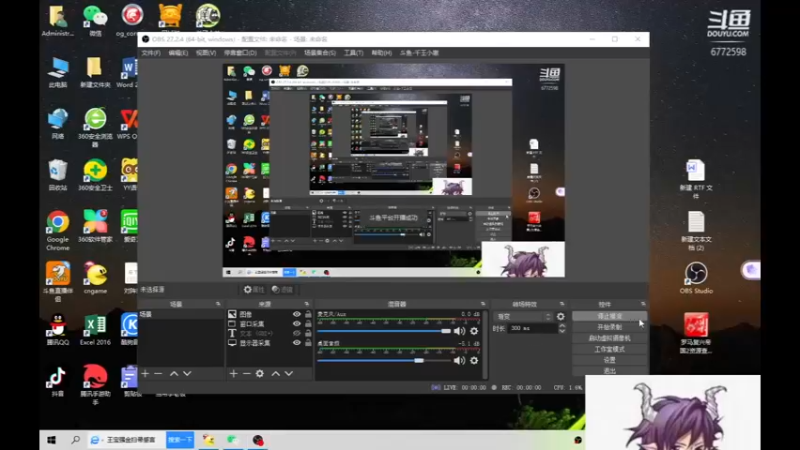This screenshot has width=800, height=450.
Task: Open 麦克风/Aux audio settings gear
Action: tap(474, 331)
